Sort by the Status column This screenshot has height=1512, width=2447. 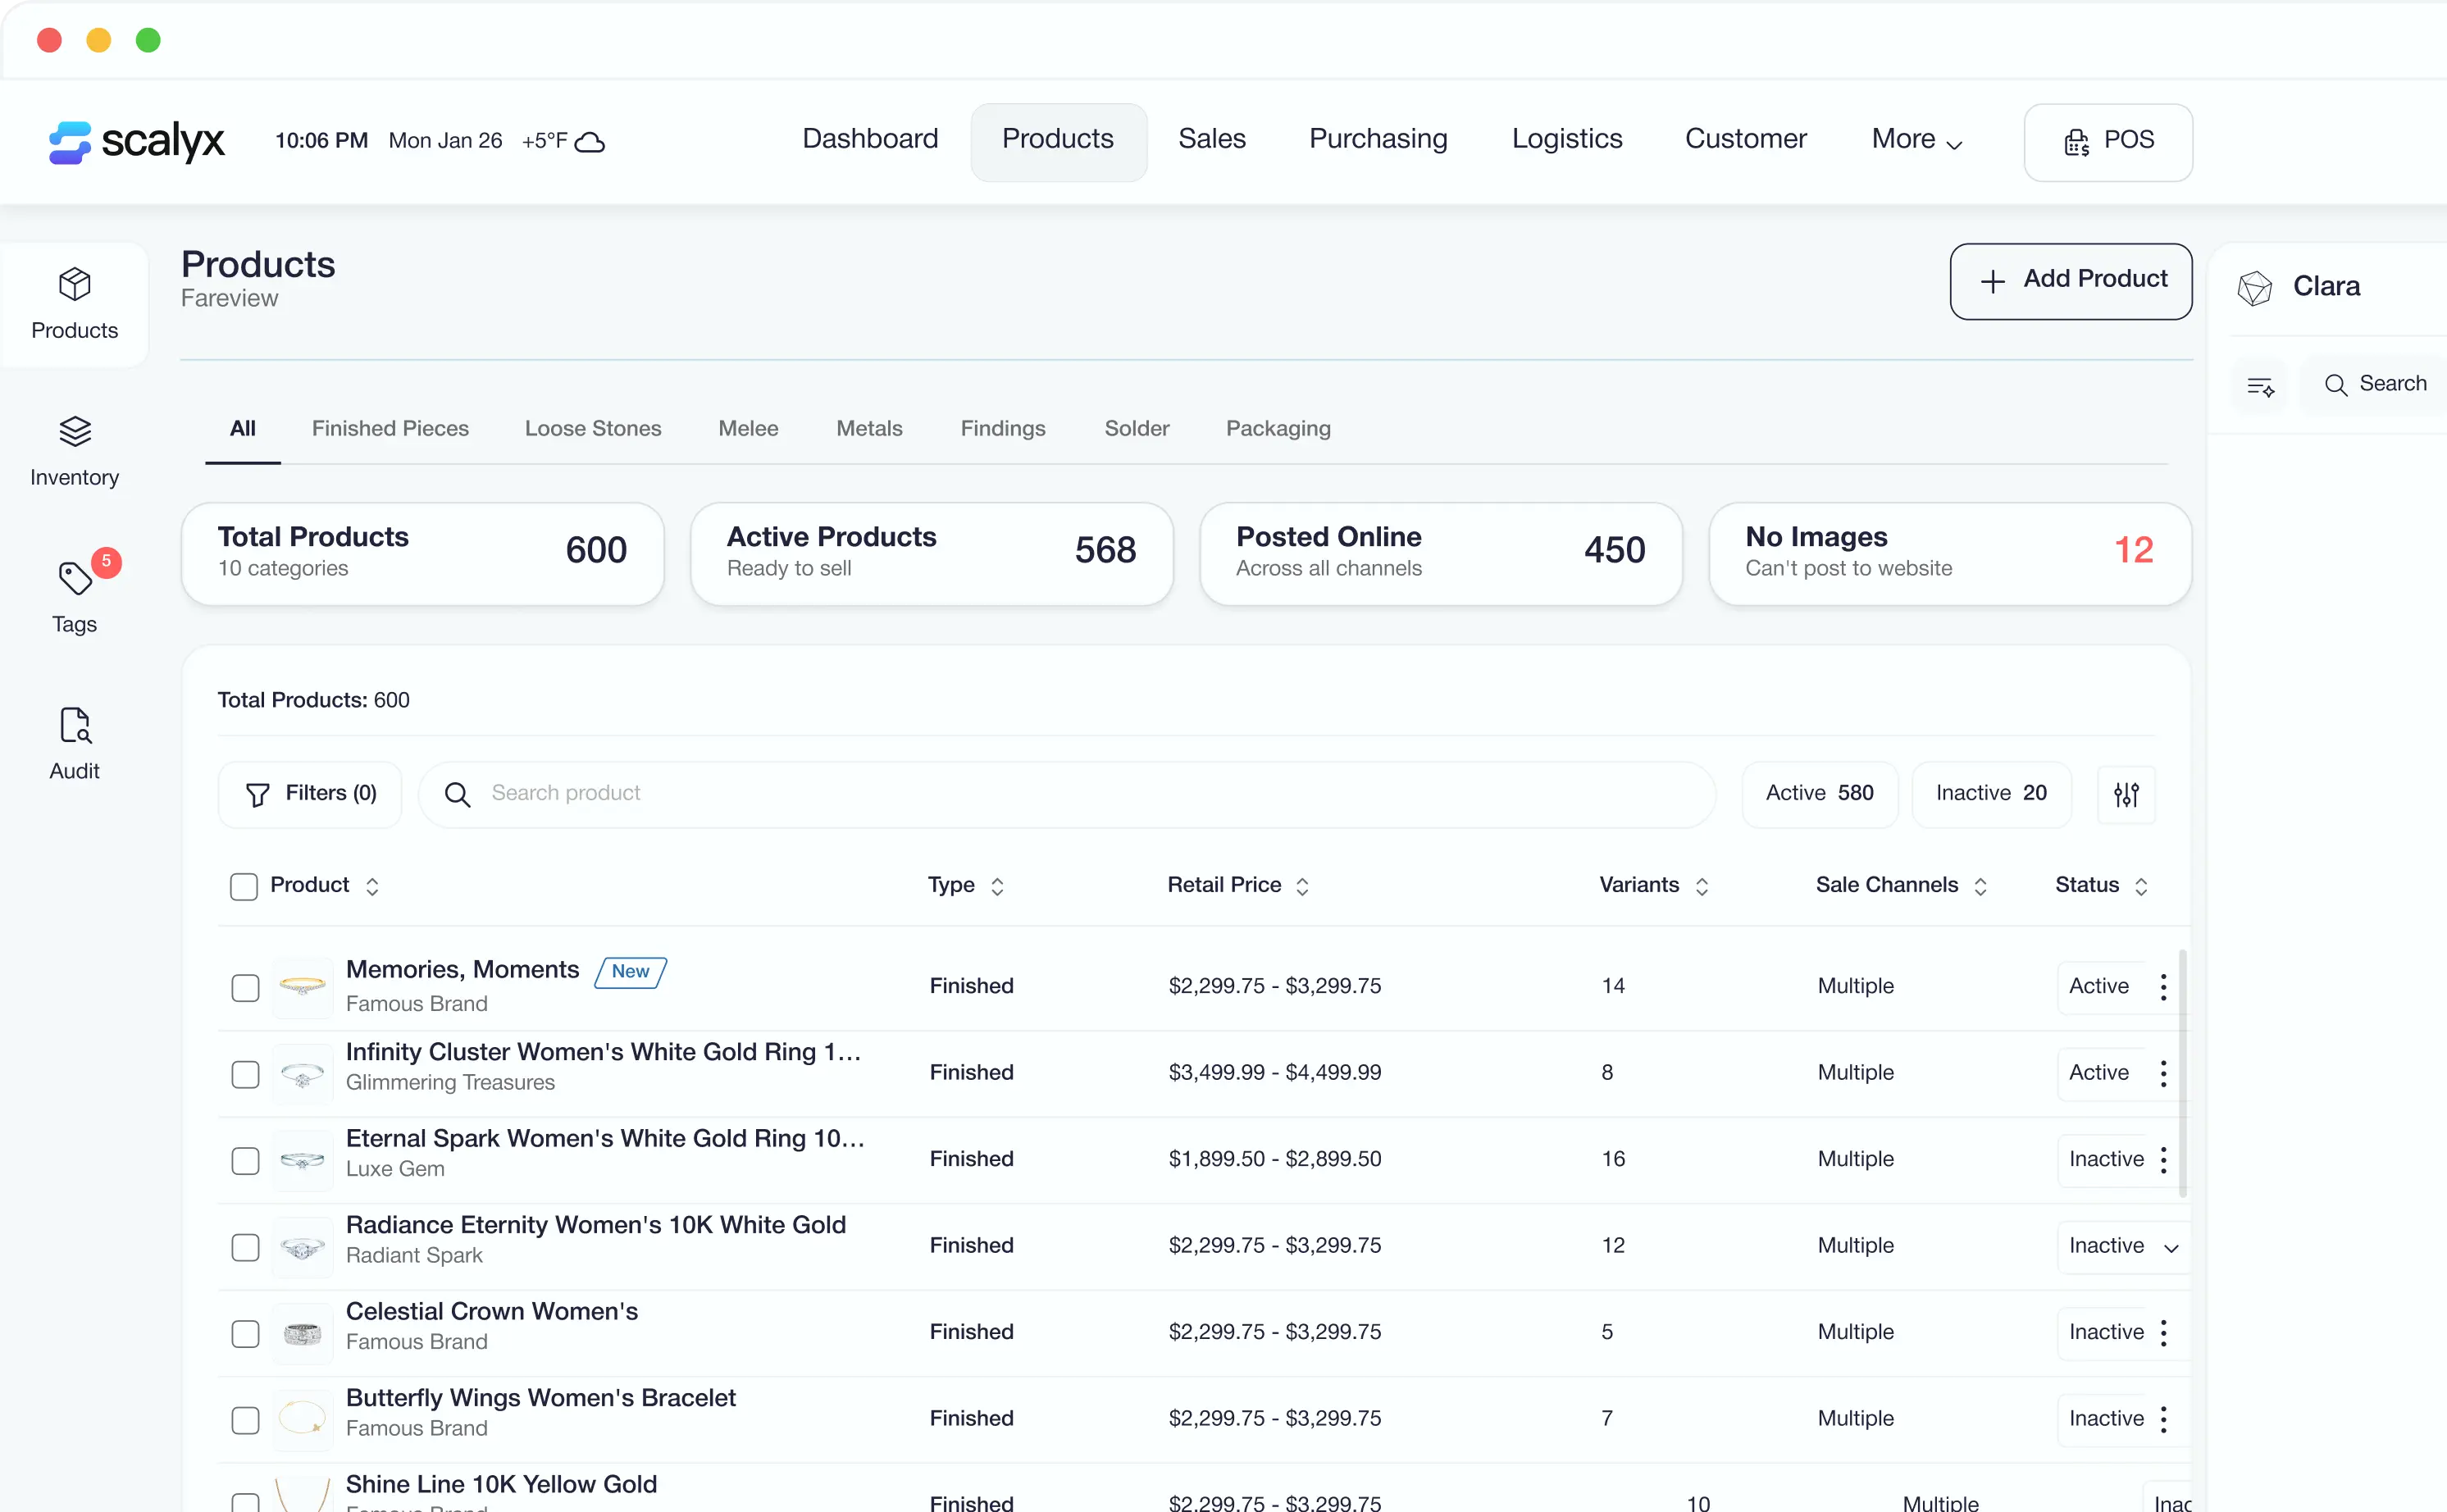(2140, 886)
